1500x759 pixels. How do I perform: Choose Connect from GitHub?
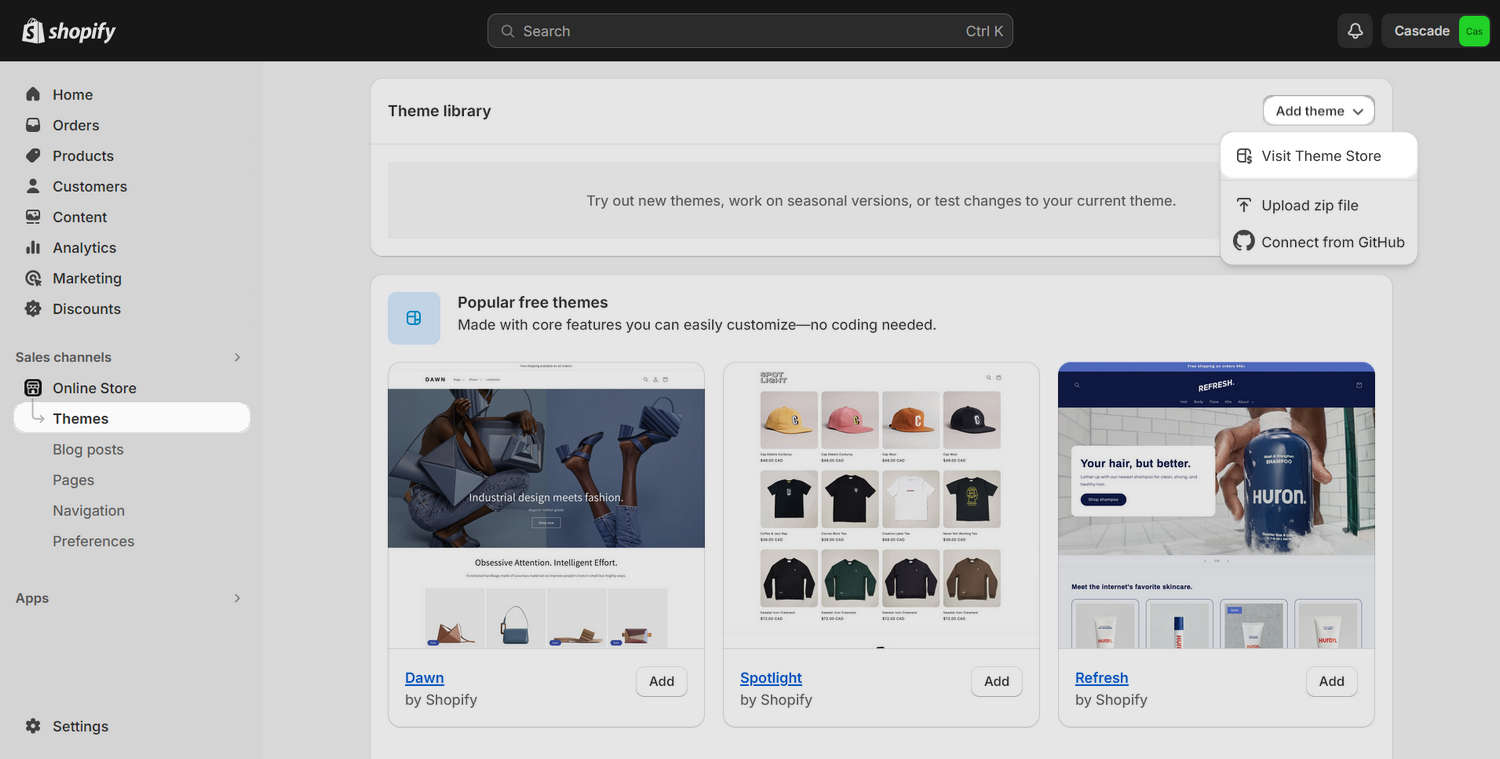[x=1319, y=242]
